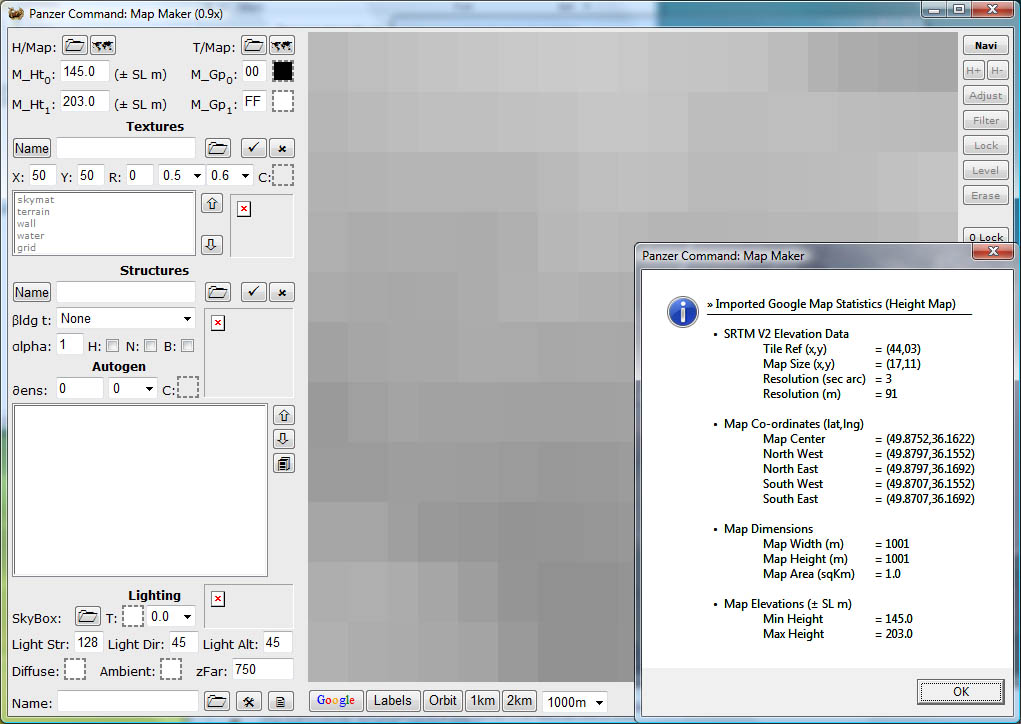Move structure item down in list
The height and width of the screenshot is (724, 1021).
[284, 439]
